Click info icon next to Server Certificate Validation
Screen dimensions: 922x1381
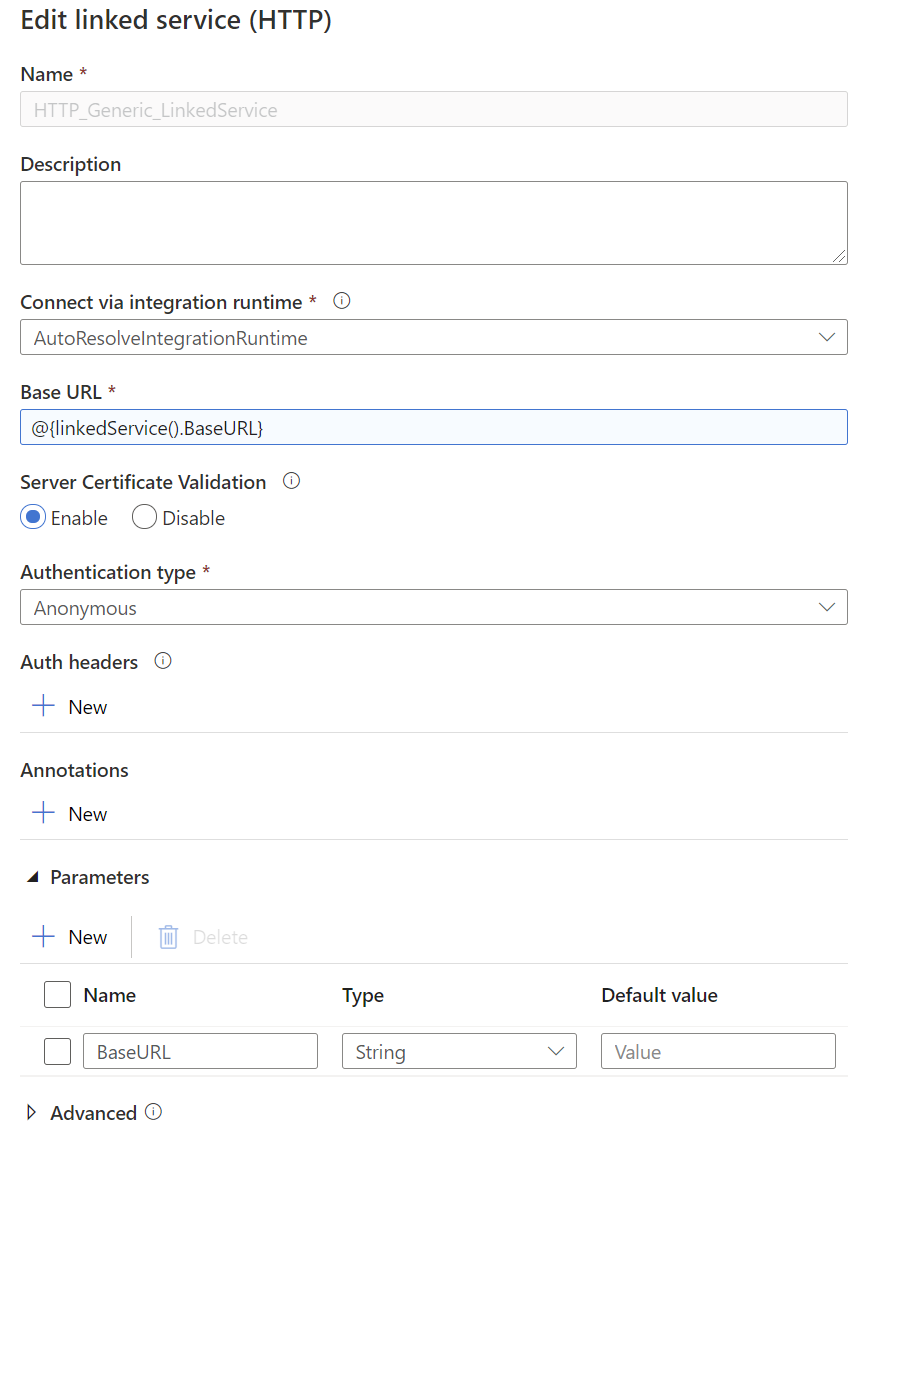coord(292,481)
